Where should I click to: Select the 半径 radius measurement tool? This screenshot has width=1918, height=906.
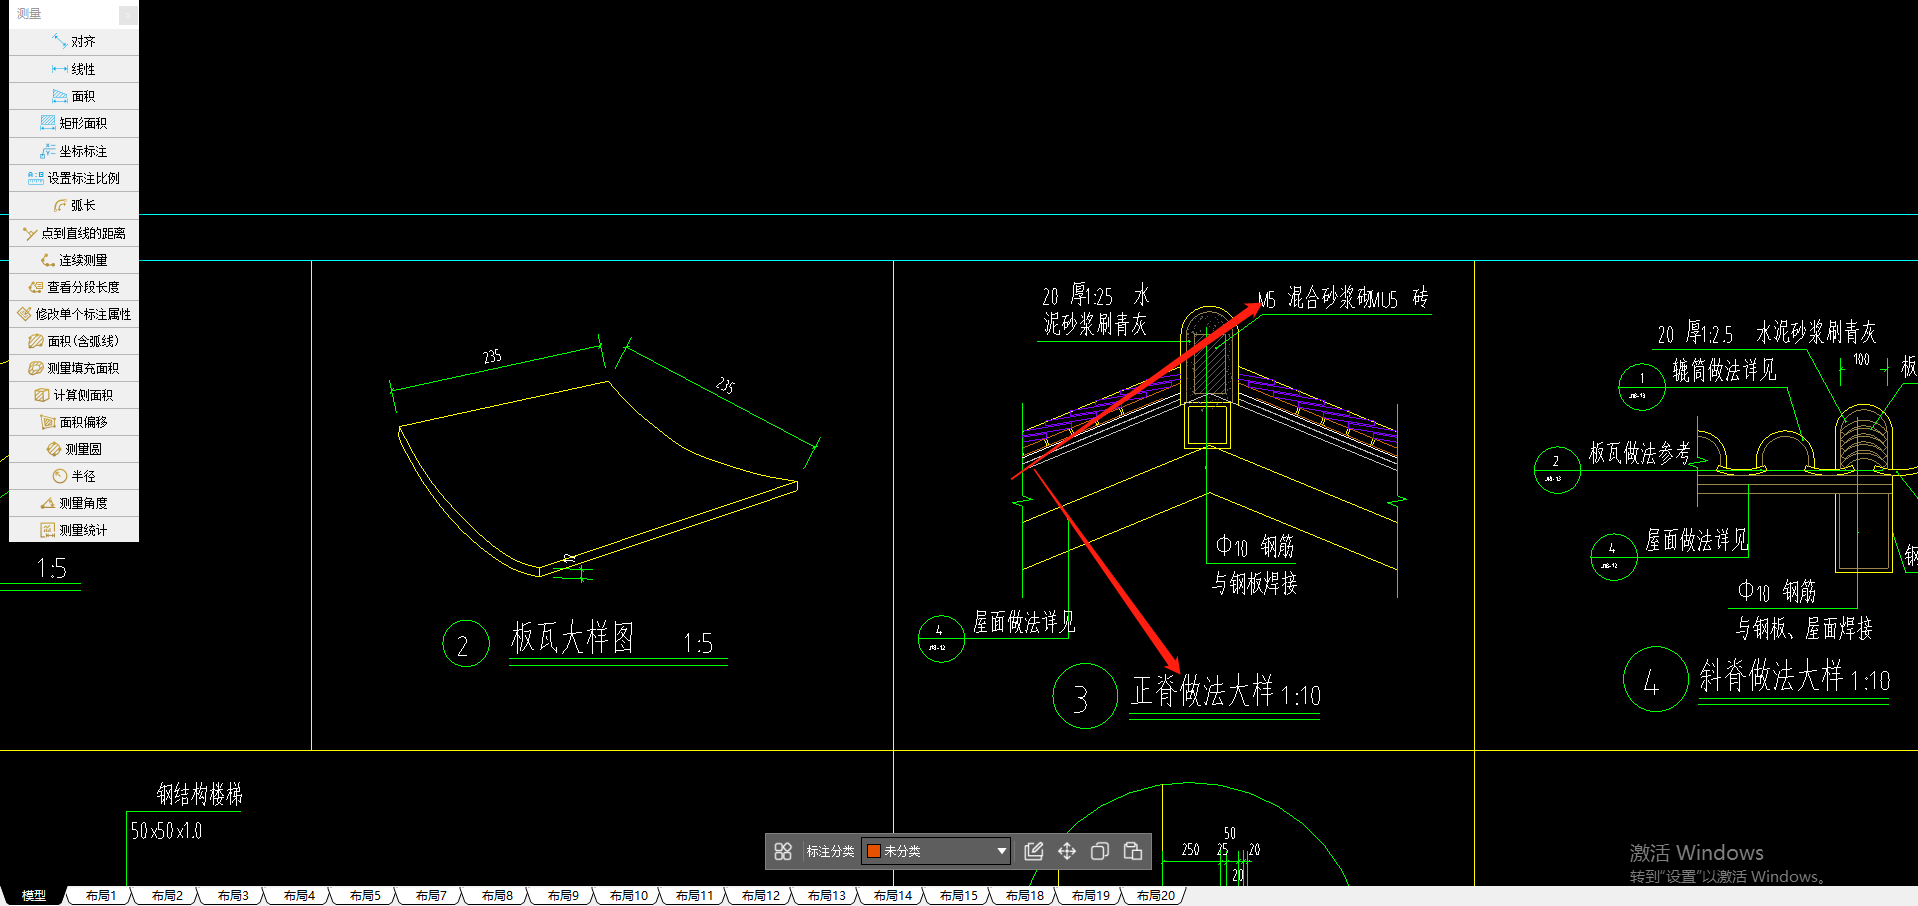(74, 476)
